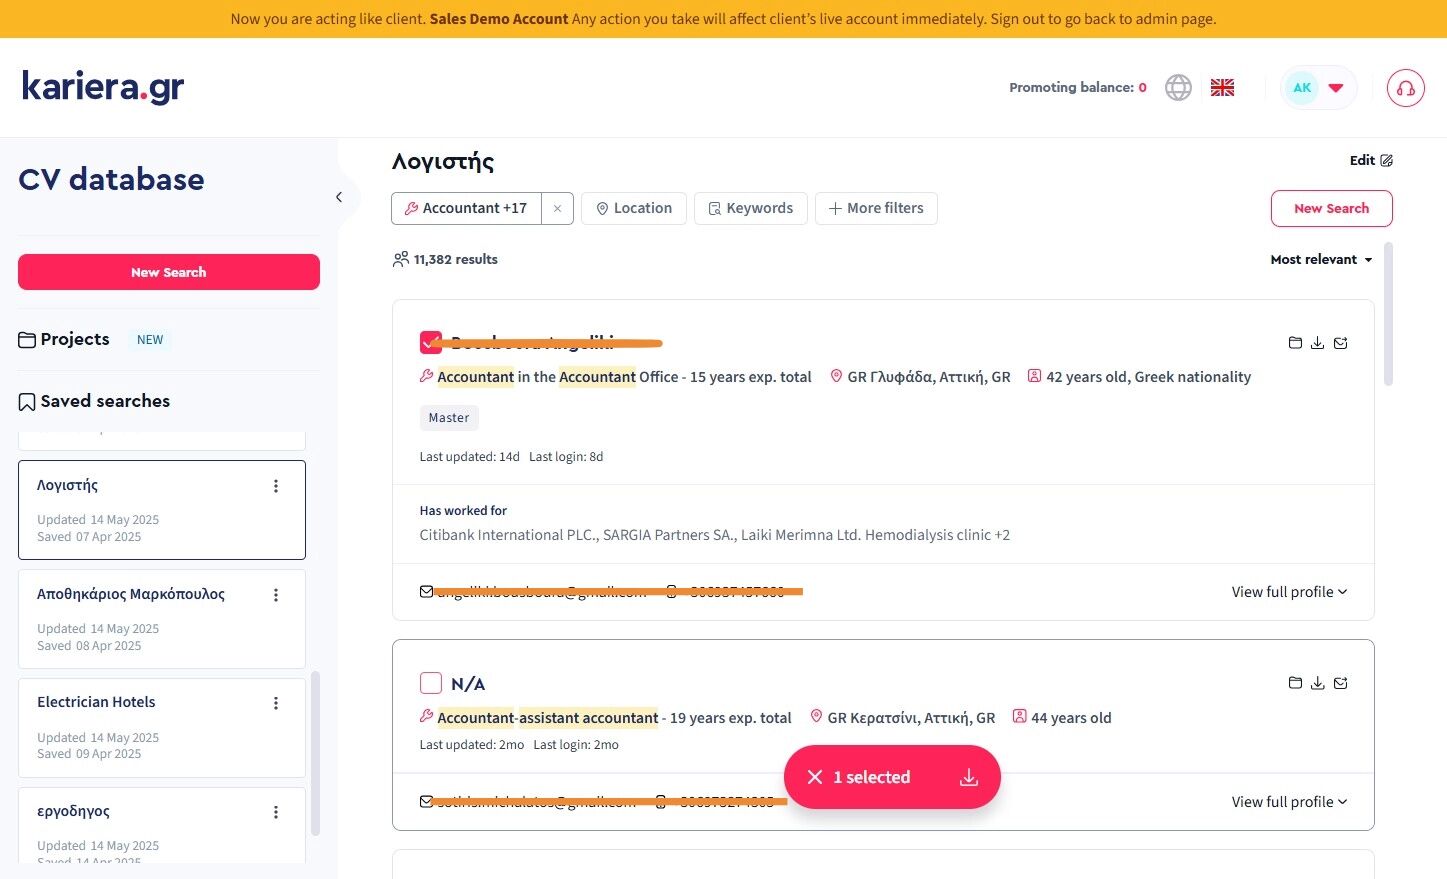Expand View full profile on first card
1447x879 pixels.
tap(1289, 592)
